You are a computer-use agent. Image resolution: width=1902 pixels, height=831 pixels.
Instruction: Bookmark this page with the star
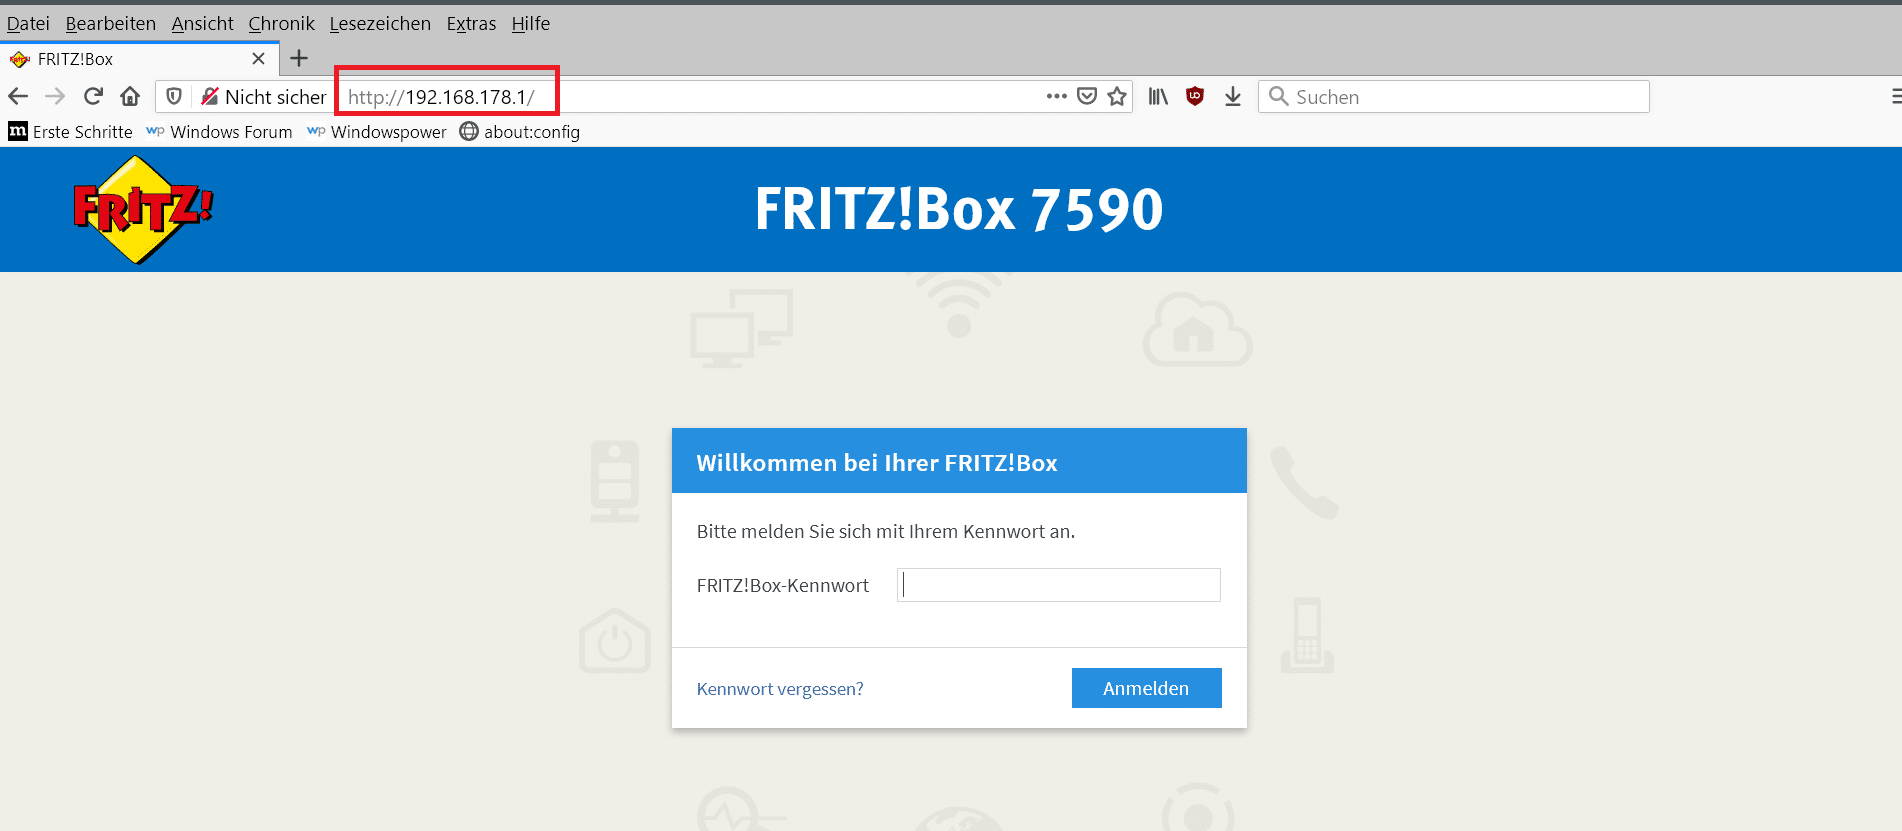point(1117,96)
